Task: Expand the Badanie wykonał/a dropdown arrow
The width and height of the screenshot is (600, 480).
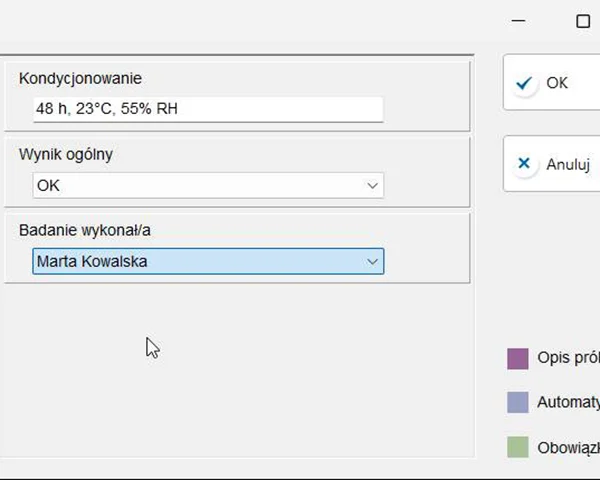Action: (x=373, y=262)
